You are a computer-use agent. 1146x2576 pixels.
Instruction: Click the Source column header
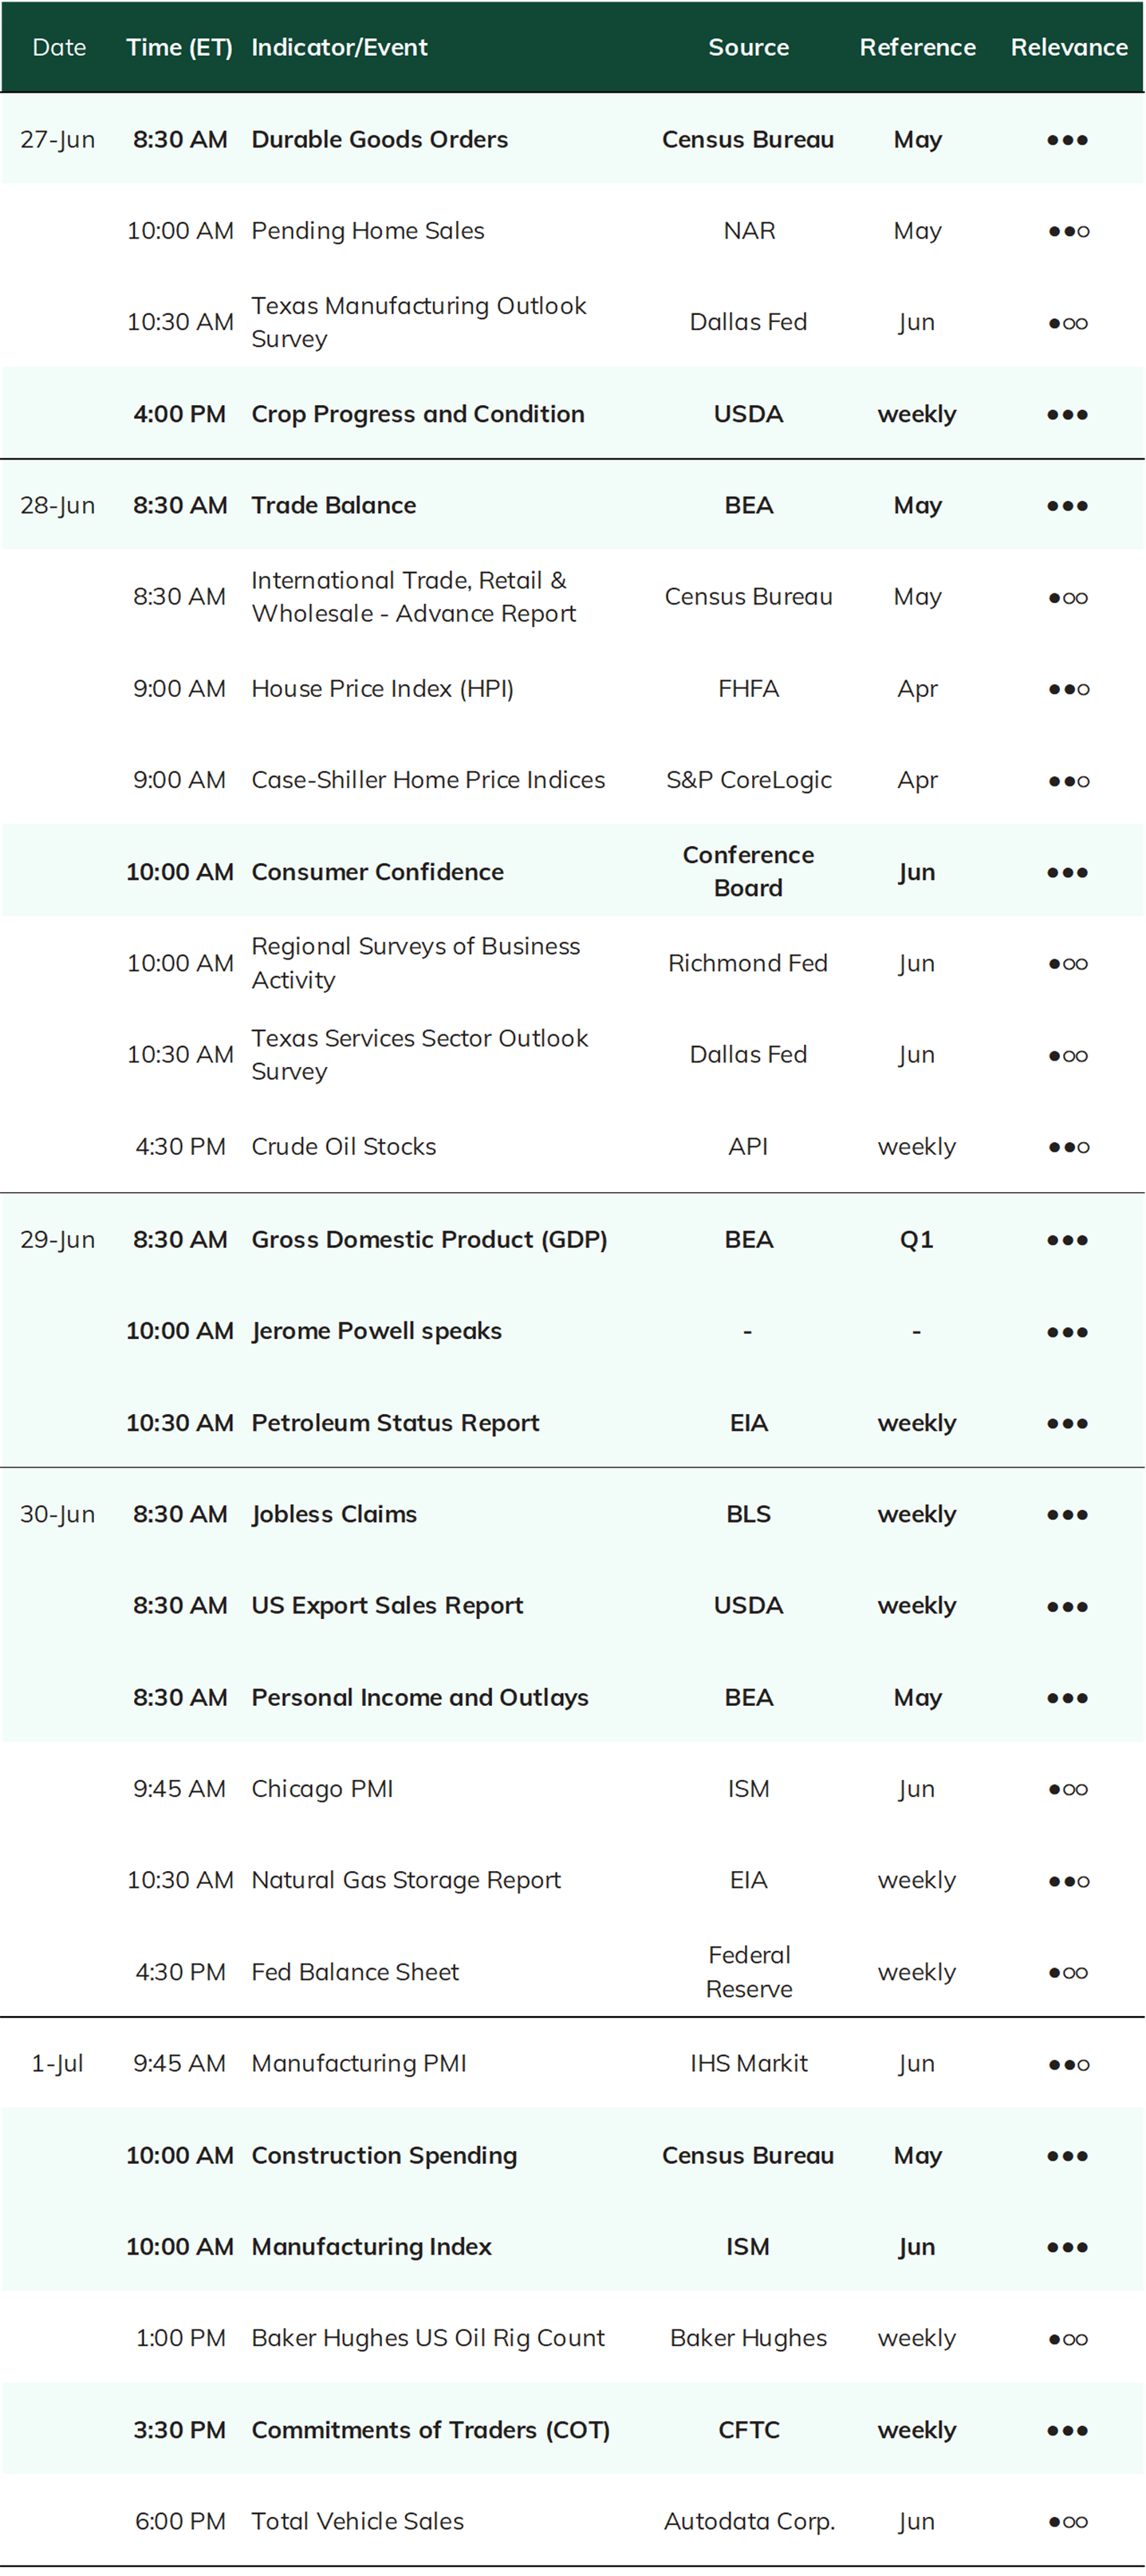coord(748,47)
